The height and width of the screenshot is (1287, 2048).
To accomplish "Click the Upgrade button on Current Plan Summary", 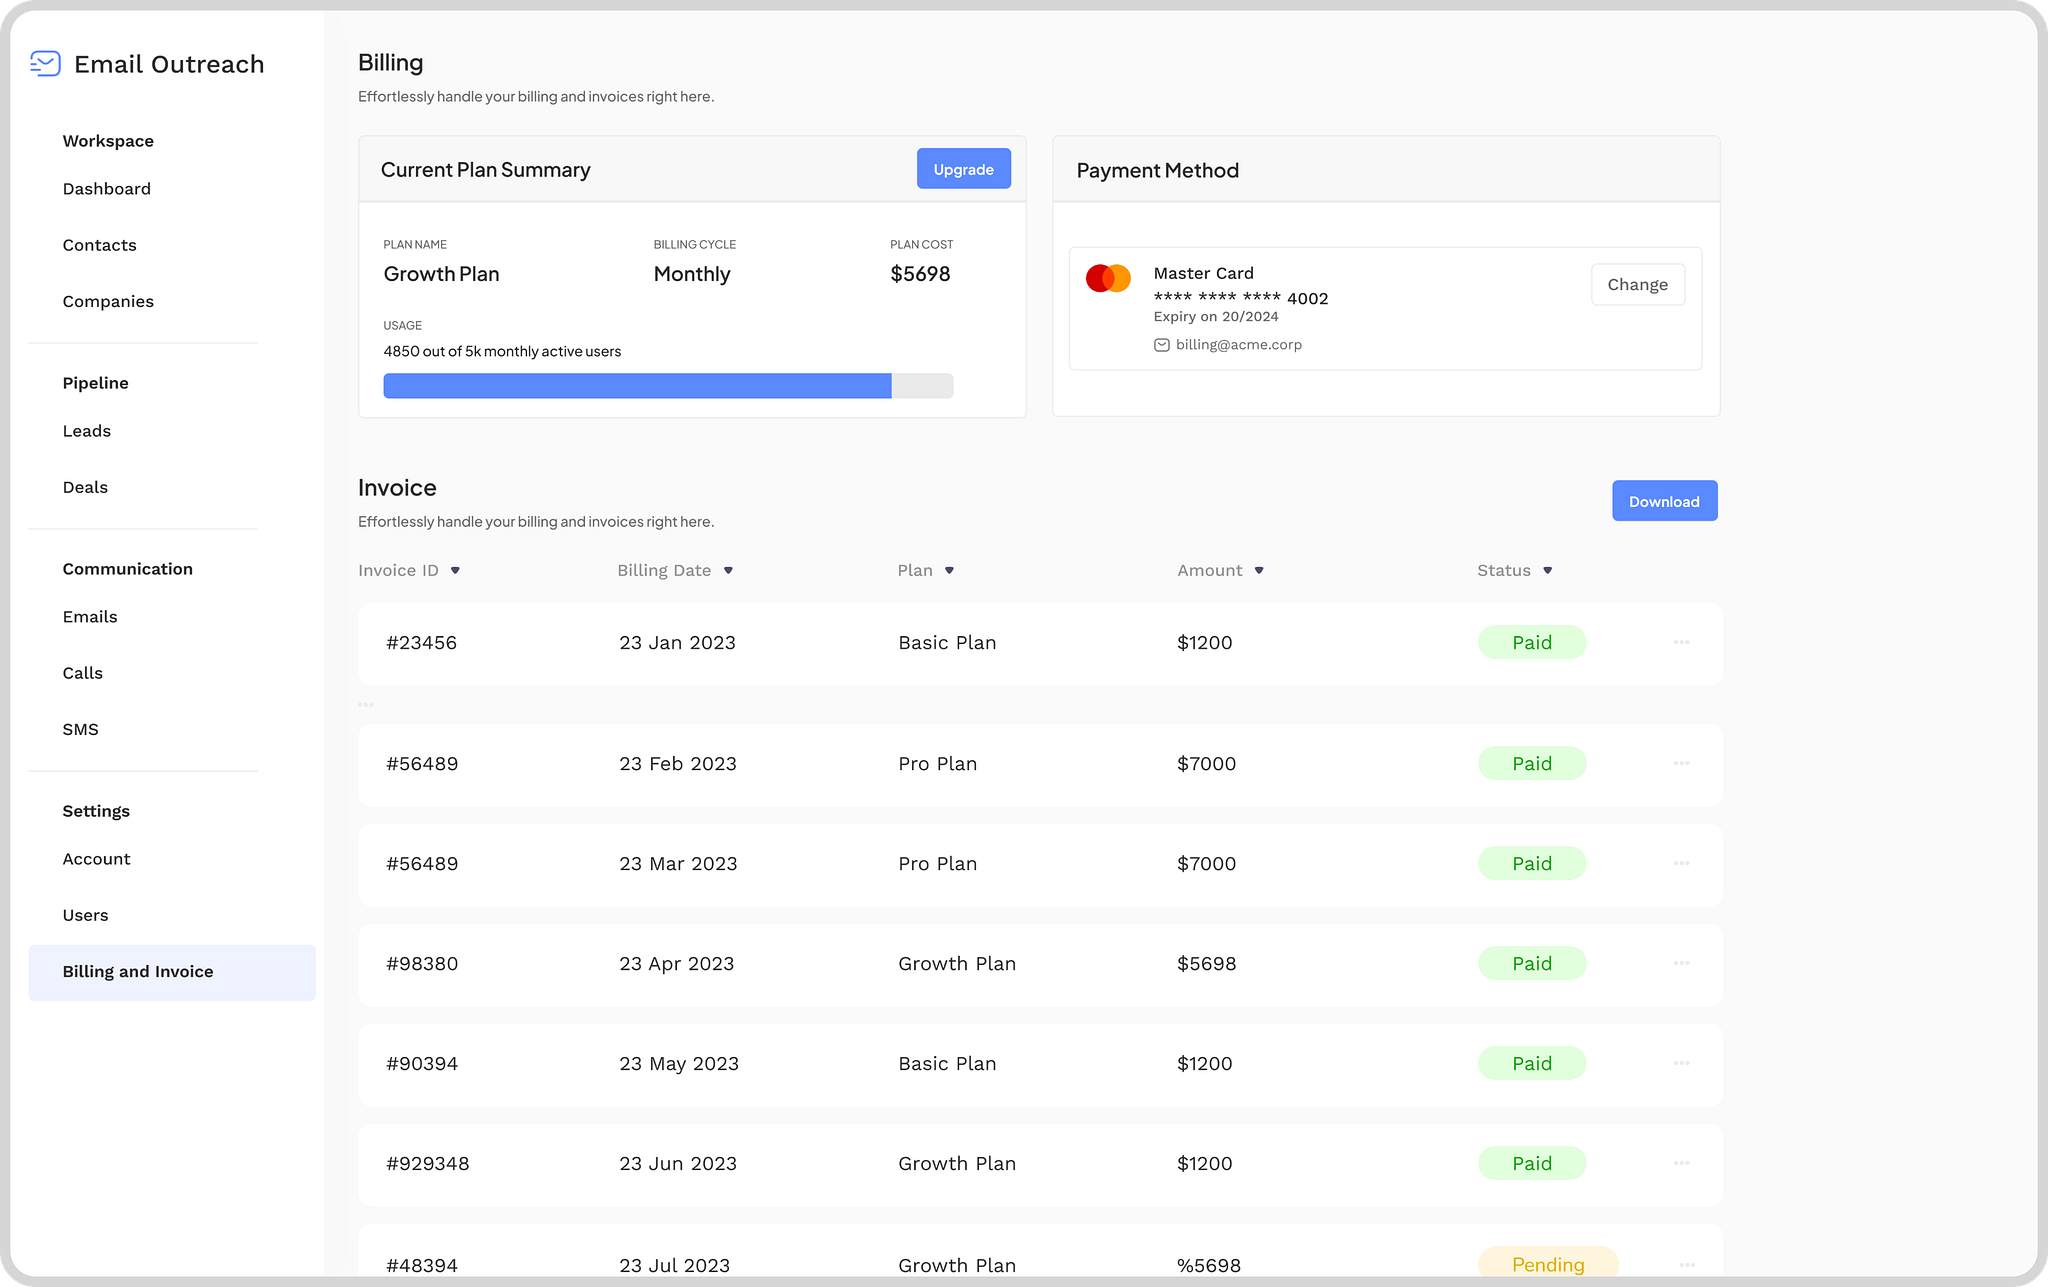I will pos(963,168).
